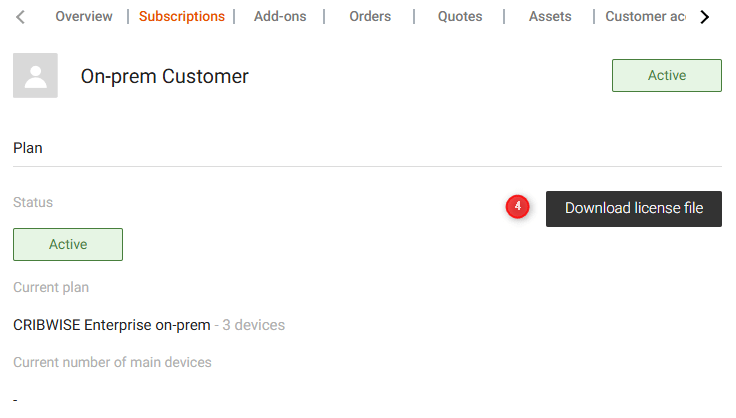Viewport: 736px width, 418px height.
Task: Click the Active badge beside customer name
Action: point(667,76)
